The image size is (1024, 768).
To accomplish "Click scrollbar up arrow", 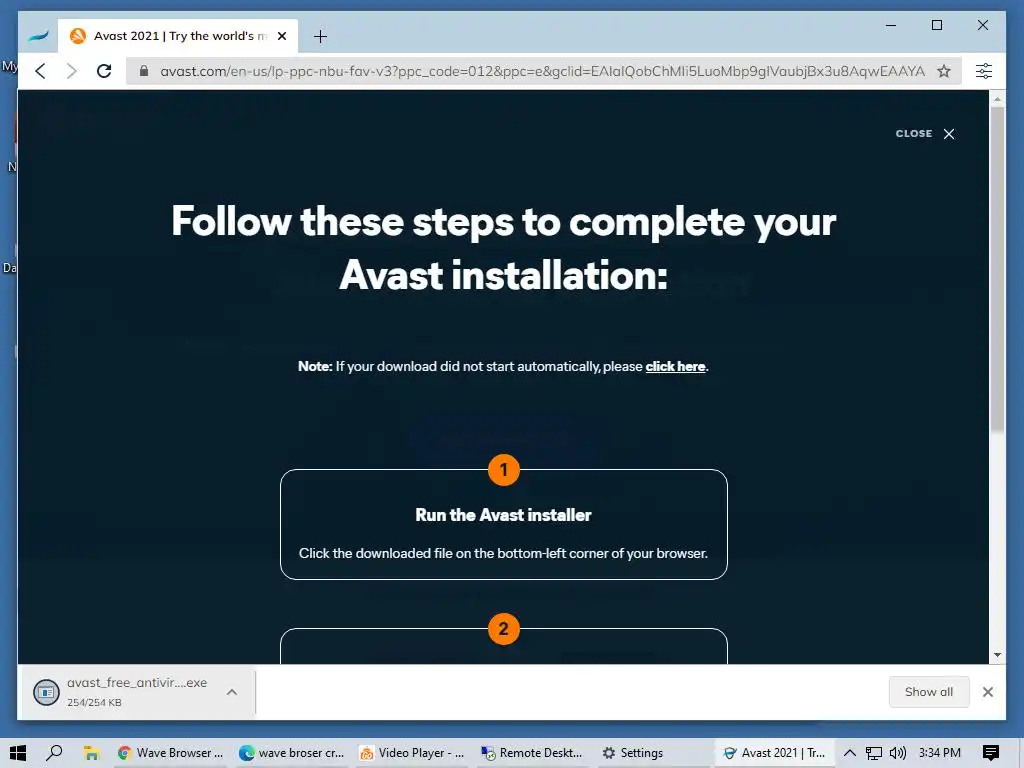I will click(x=997, y=99).
